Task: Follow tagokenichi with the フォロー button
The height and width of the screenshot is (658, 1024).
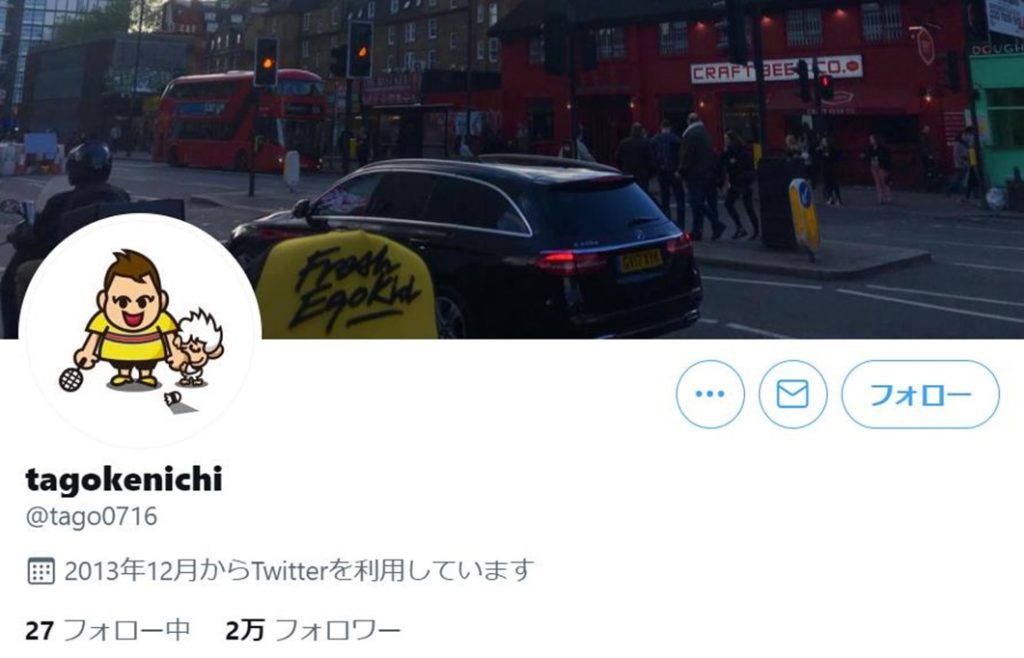Action: pos(920,394)
